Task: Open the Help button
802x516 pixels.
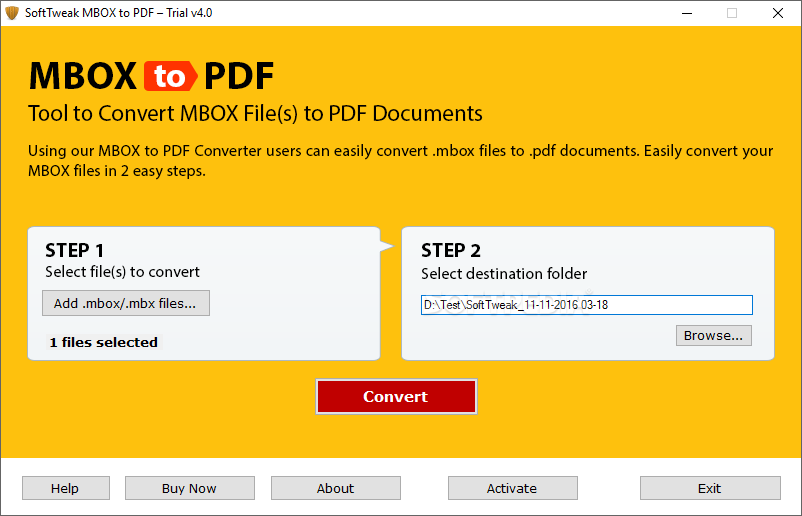Action: [x=65, y=488]
